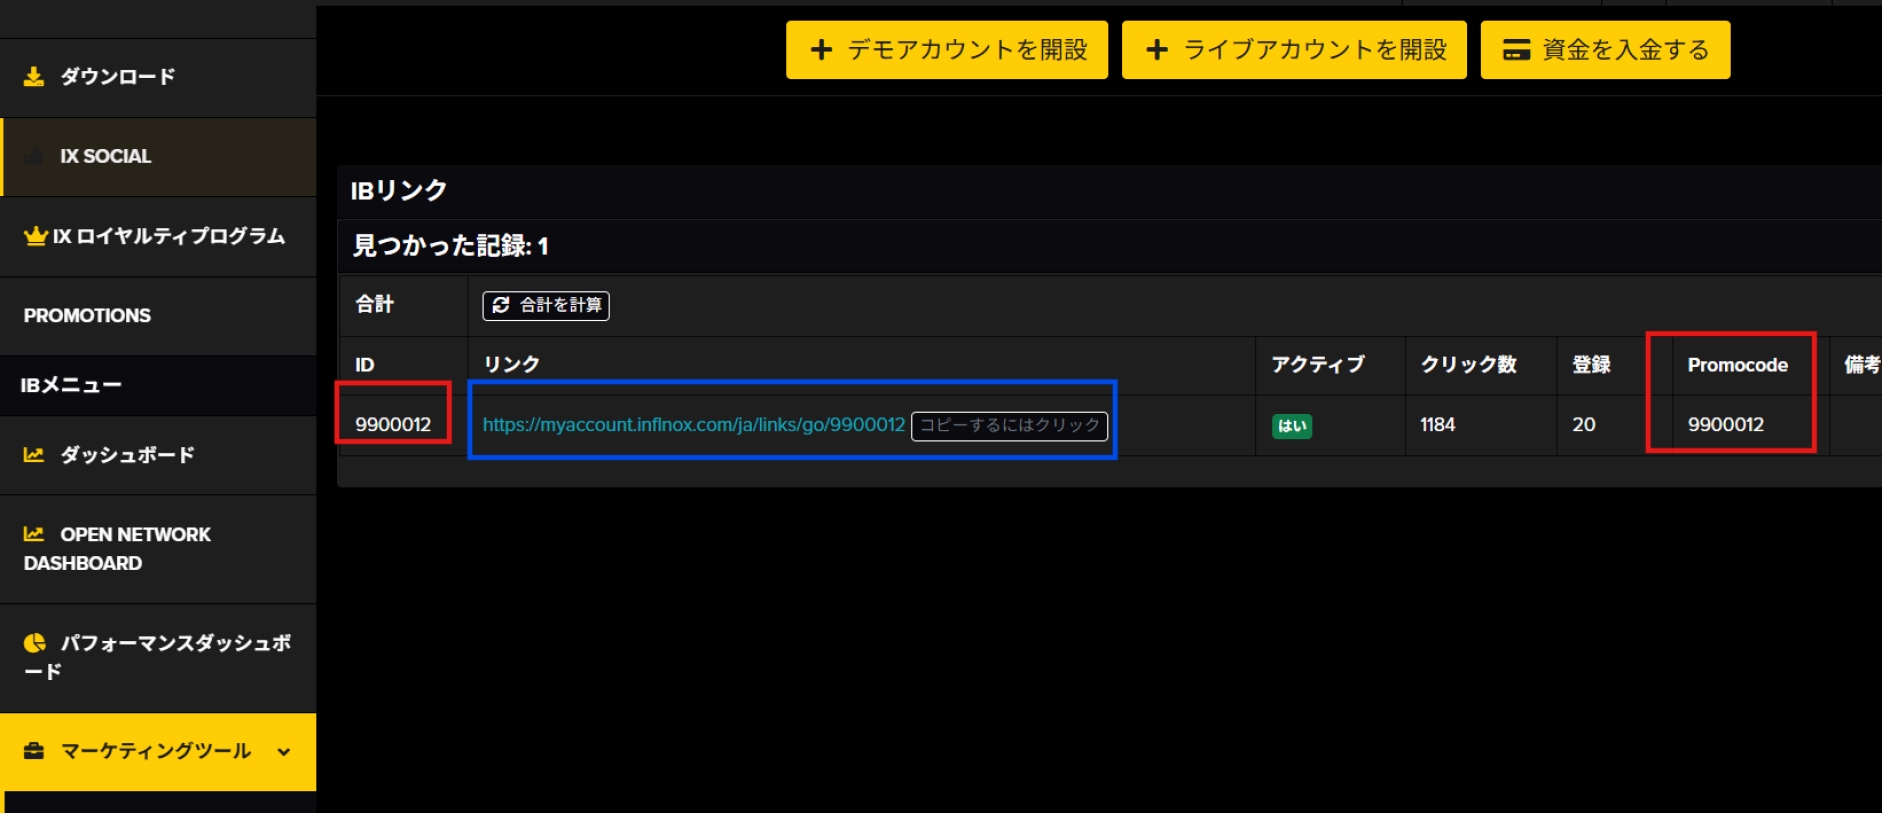
Task: Click the Promocode column header
Action: [1737, 365]
